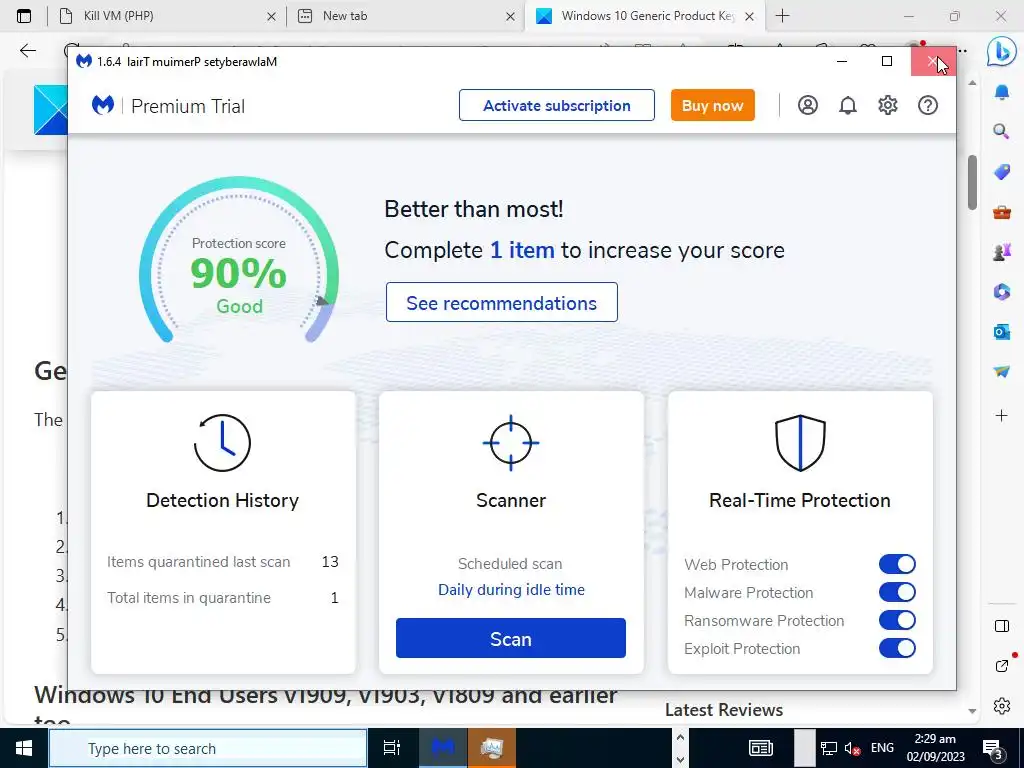This screenshot has width=1024, height=768.
Task: Click See recommendations button
Action: pyautogui.click(x=502, y=302)
